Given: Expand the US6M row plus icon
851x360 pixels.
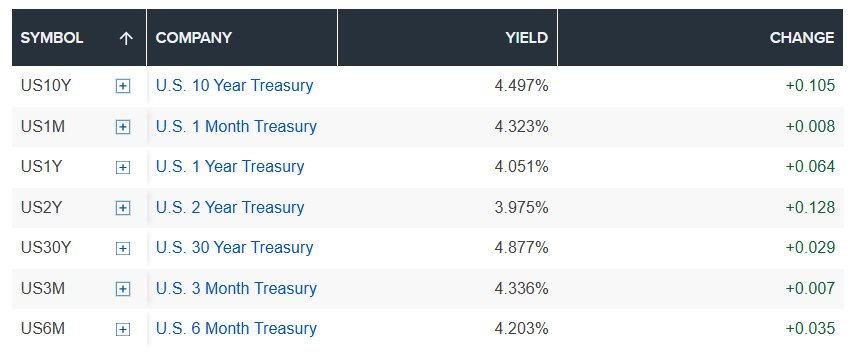Looking at the screenshot, I should [x=123, y=329].
